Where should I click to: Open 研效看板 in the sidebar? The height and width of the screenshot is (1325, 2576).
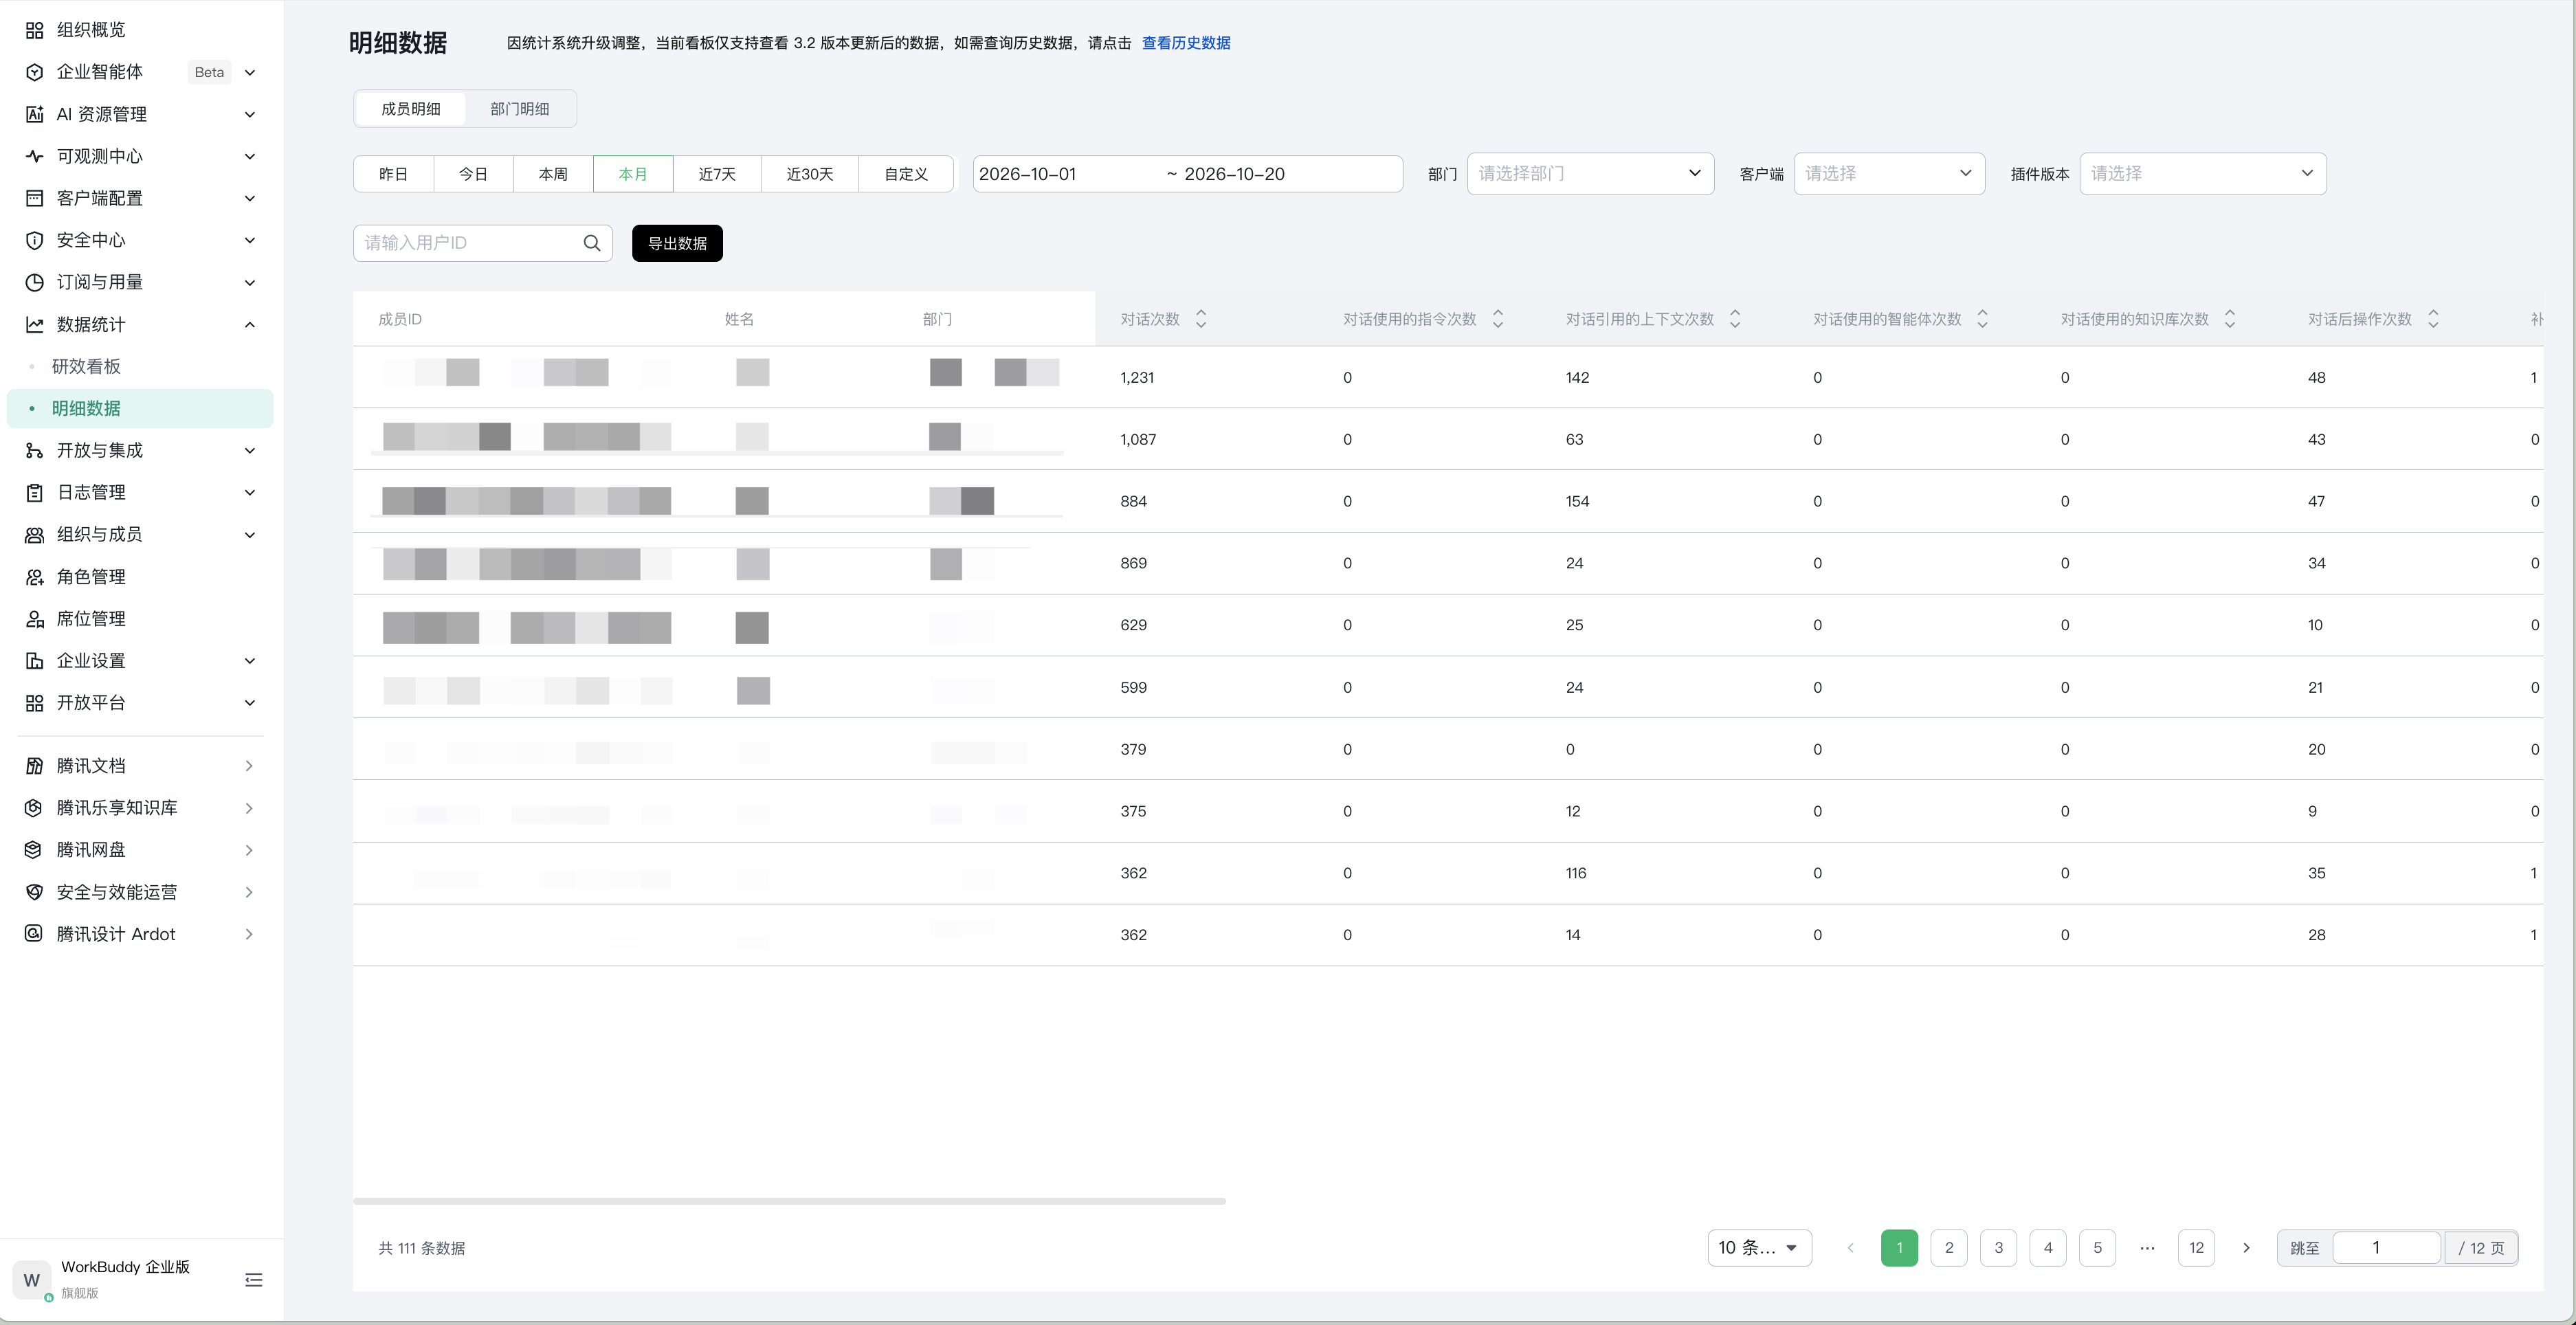[86, 366]
